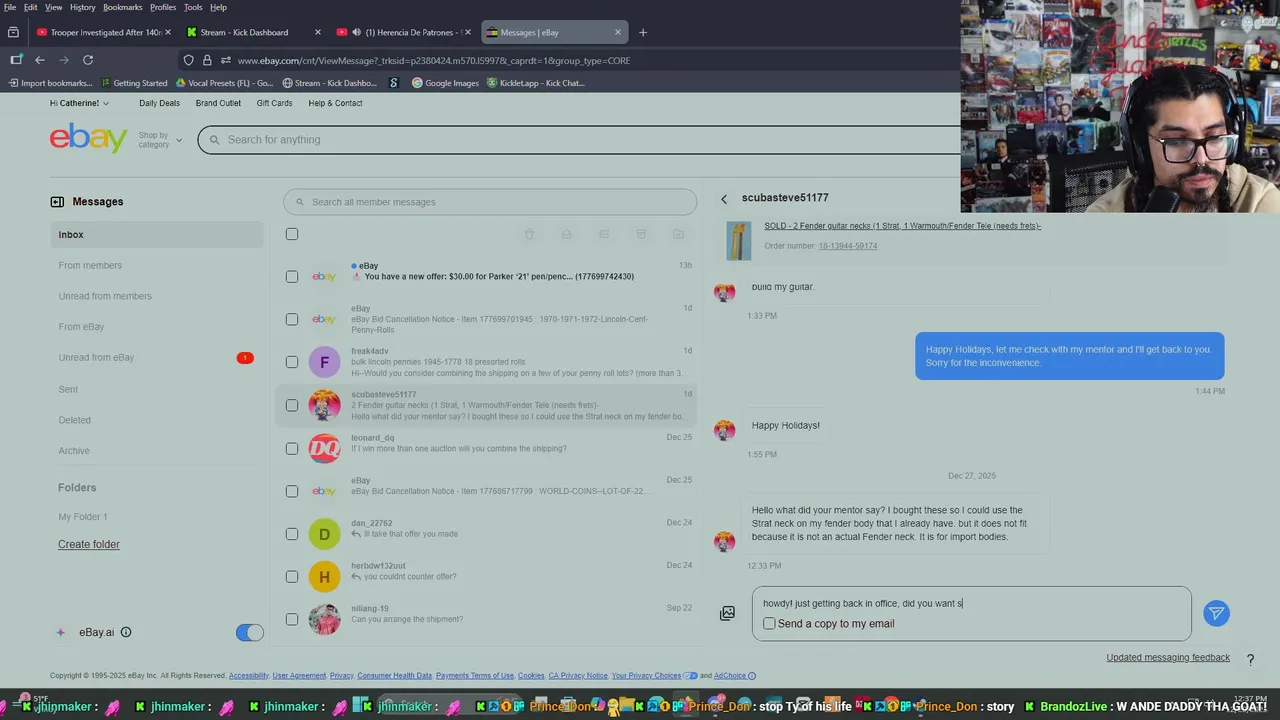1280x720 pixels.
Task: Open 'Unread from eBay' filter
Action: (96, 357)
